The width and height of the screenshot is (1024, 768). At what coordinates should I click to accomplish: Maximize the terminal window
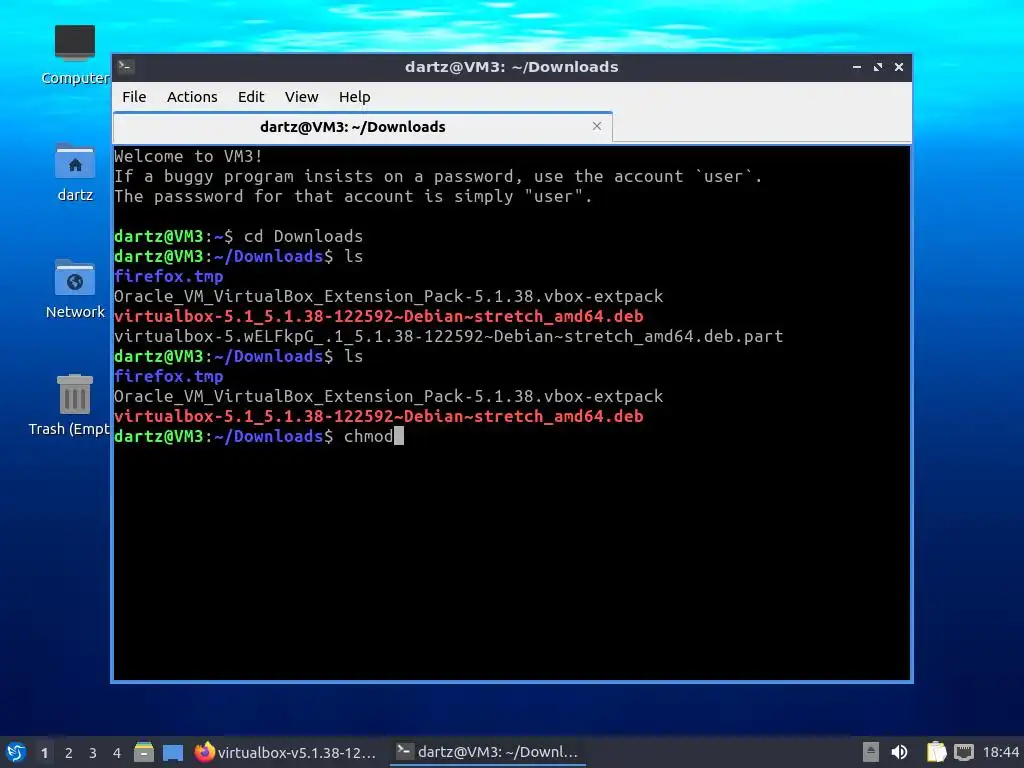[878, 67]
